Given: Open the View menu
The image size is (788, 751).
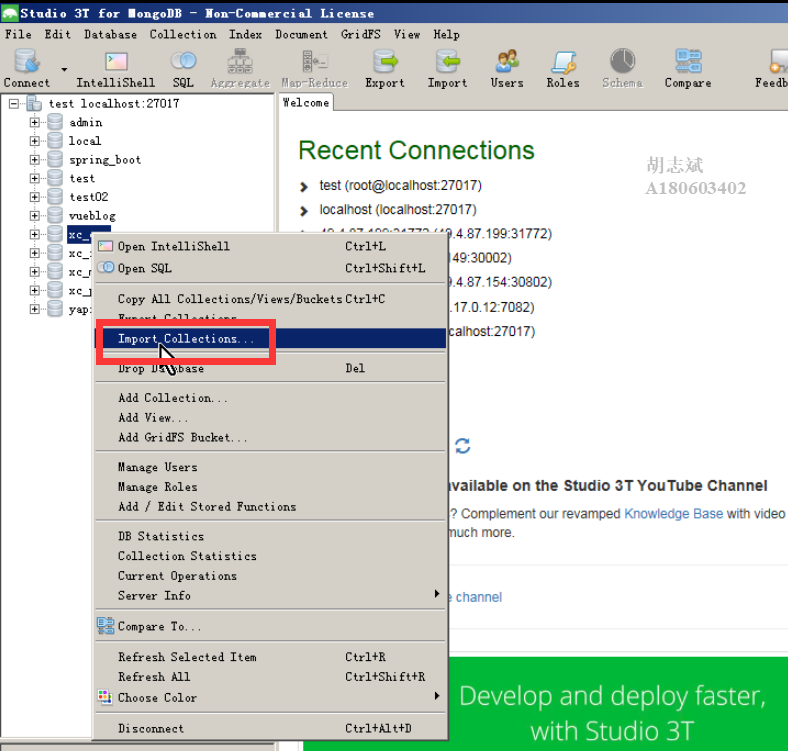Looking at the screenshot, I should [407, 34].
